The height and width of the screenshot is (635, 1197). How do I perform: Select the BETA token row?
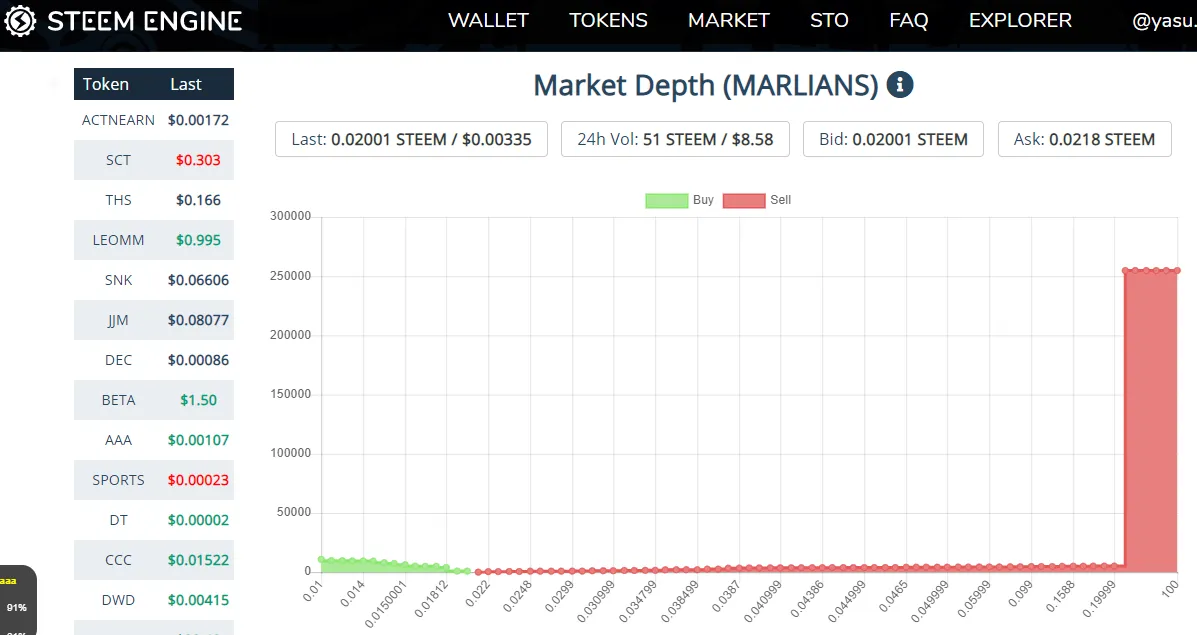[x=153, y=400]
